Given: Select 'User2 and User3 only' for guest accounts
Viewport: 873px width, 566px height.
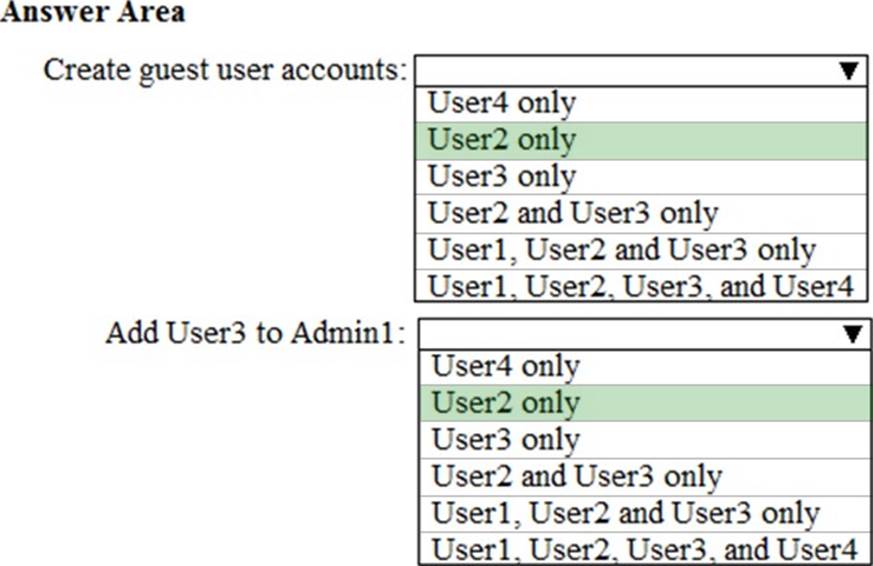Looking at the screenshot, I should click(x=573, y=213).
